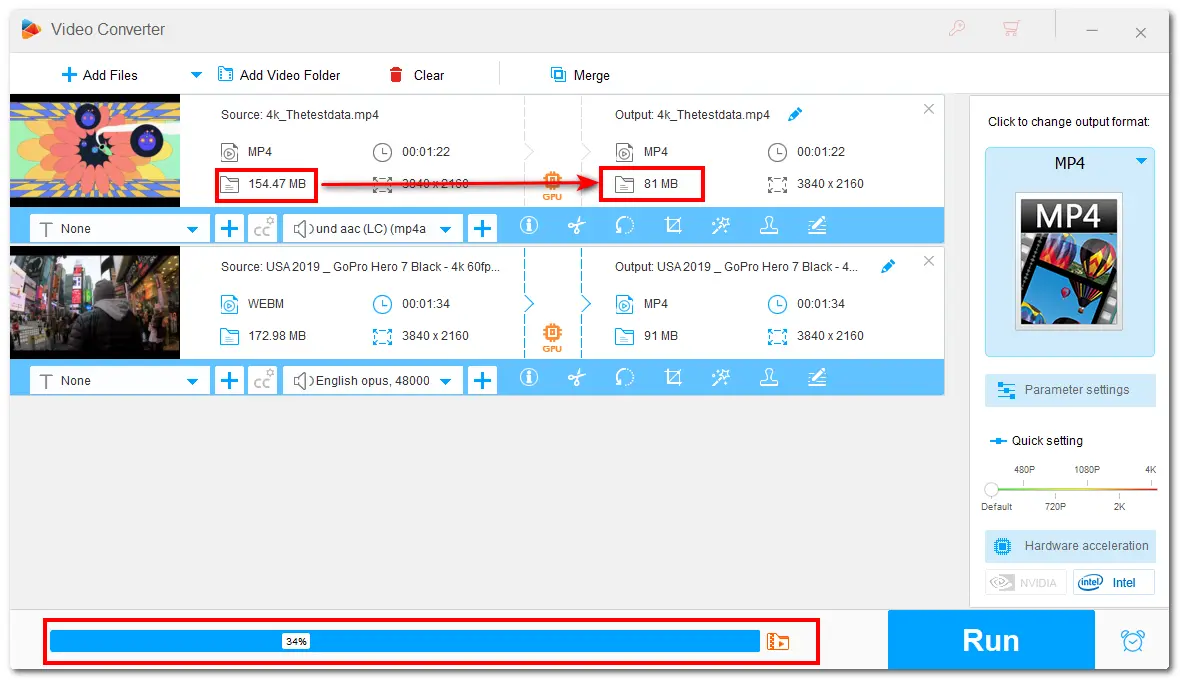This screenshot has width=1180, height=680.
Task: Toggle NVIDIA hardware acceleration
Action: pyautogui.click(x=1027, y=582)
